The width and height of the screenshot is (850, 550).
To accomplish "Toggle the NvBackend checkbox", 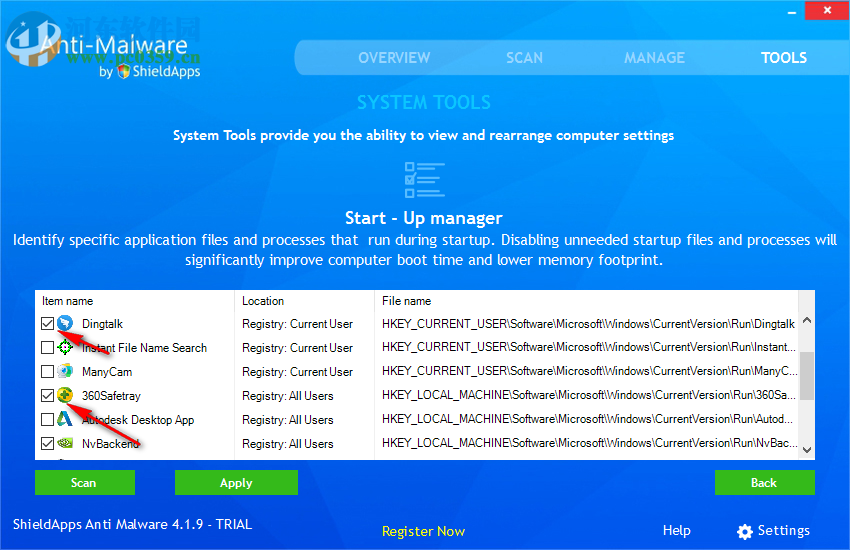I will click(48, 443).
